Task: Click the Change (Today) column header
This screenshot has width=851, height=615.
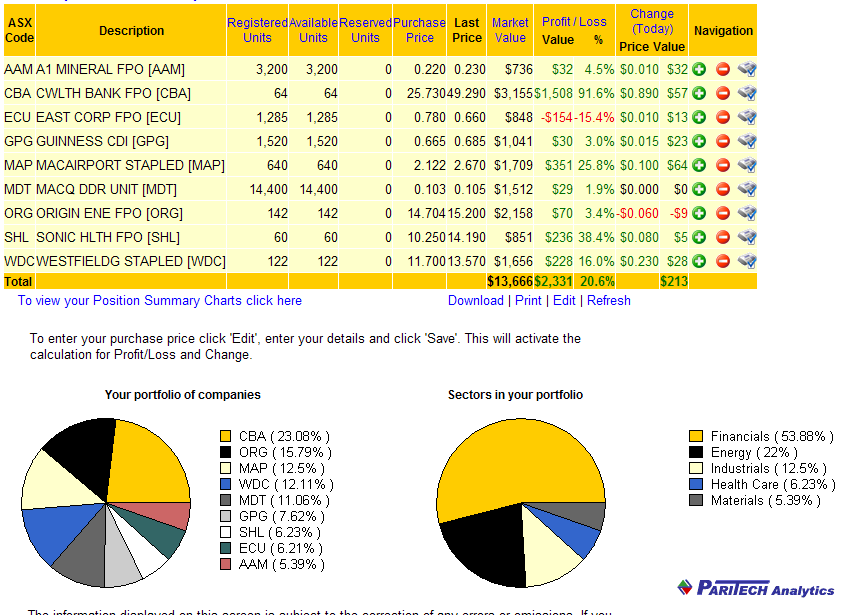Action: point(652,21)
